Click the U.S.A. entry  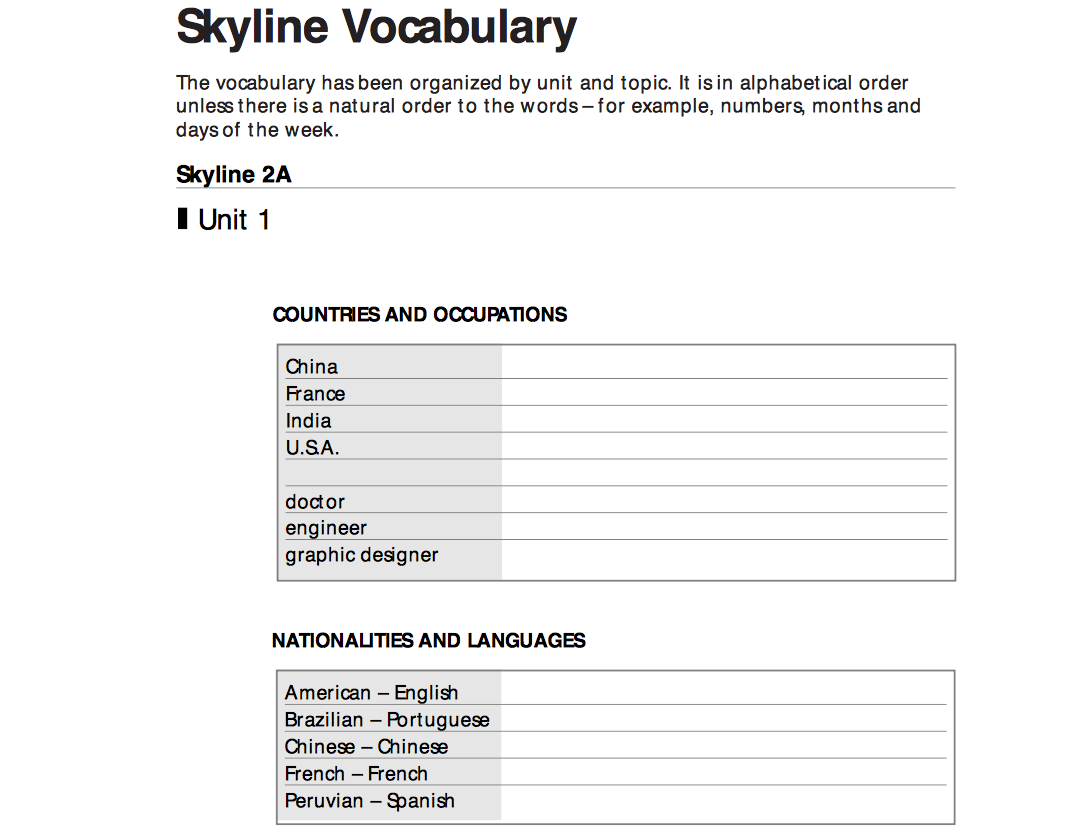313,448
